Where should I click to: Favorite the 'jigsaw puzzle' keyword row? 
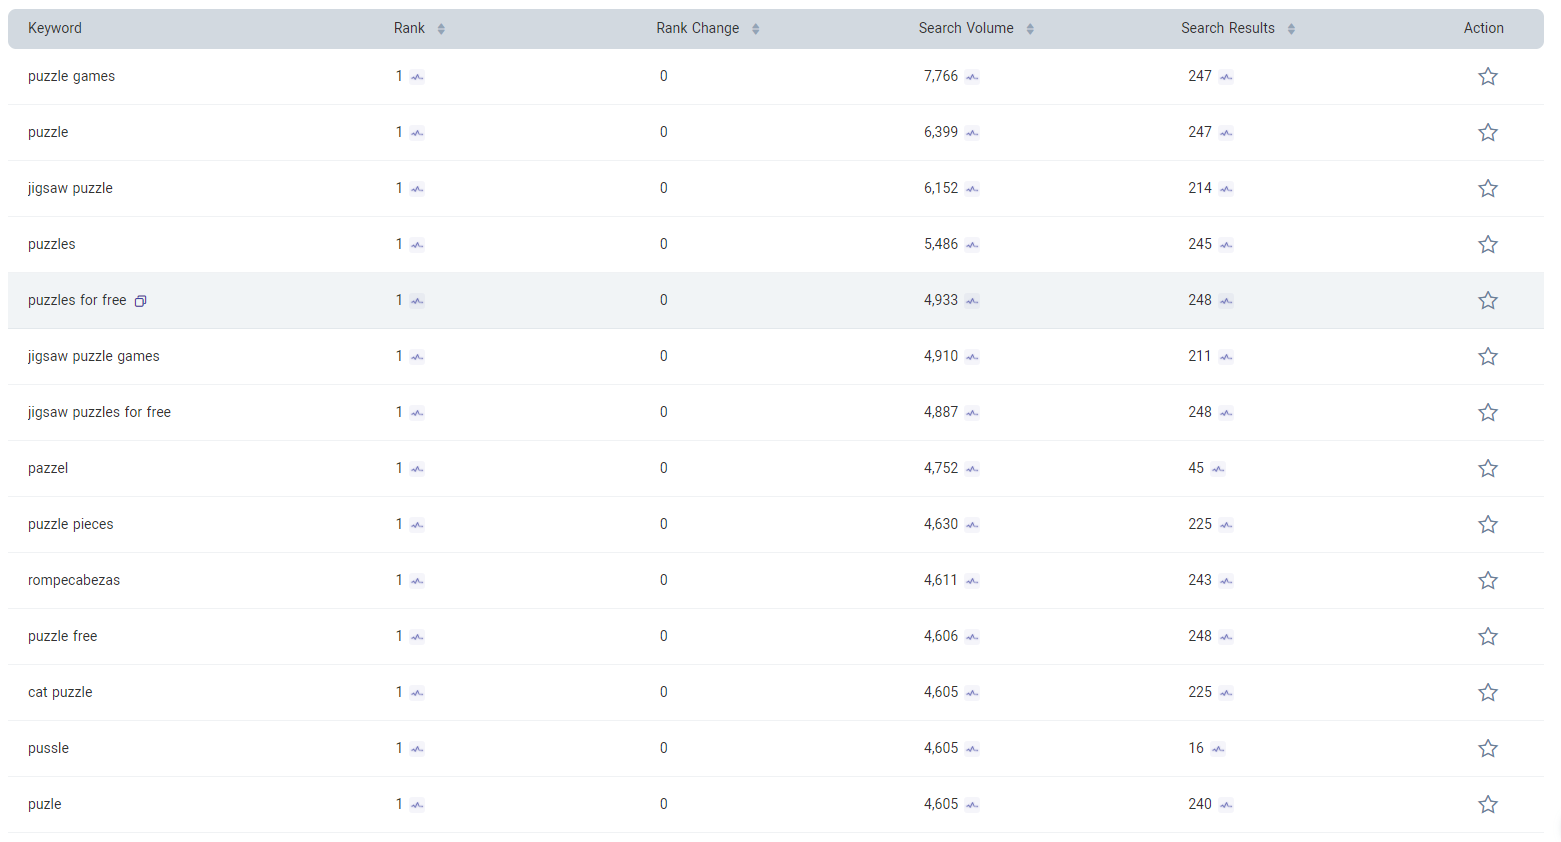tap(1487, 189)
